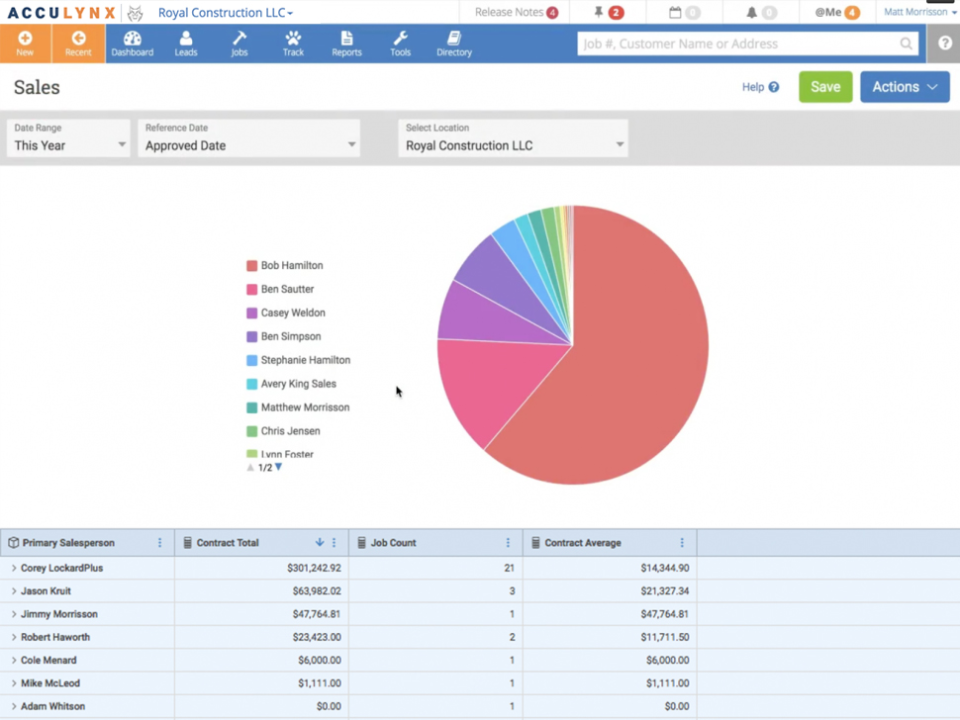Image resolution: width=960 pixels, height=720 pixels.
Task: Toggle sort direction on Contract Total column
Action: point(318,542)
